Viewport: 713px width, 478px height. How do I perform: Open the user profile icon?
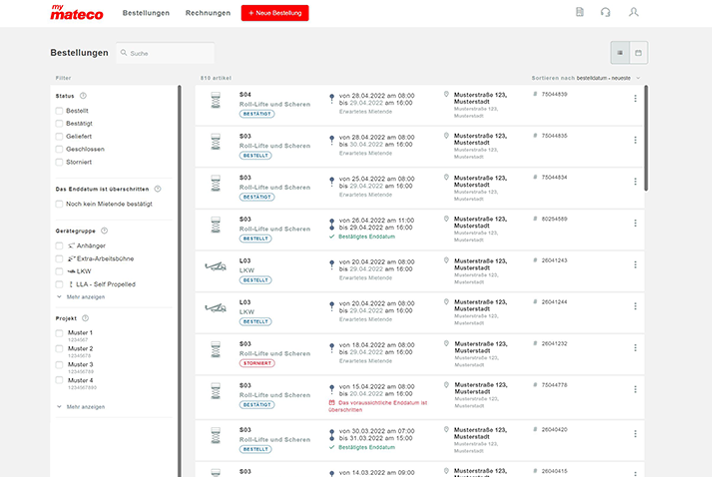[x=633, y=12]
